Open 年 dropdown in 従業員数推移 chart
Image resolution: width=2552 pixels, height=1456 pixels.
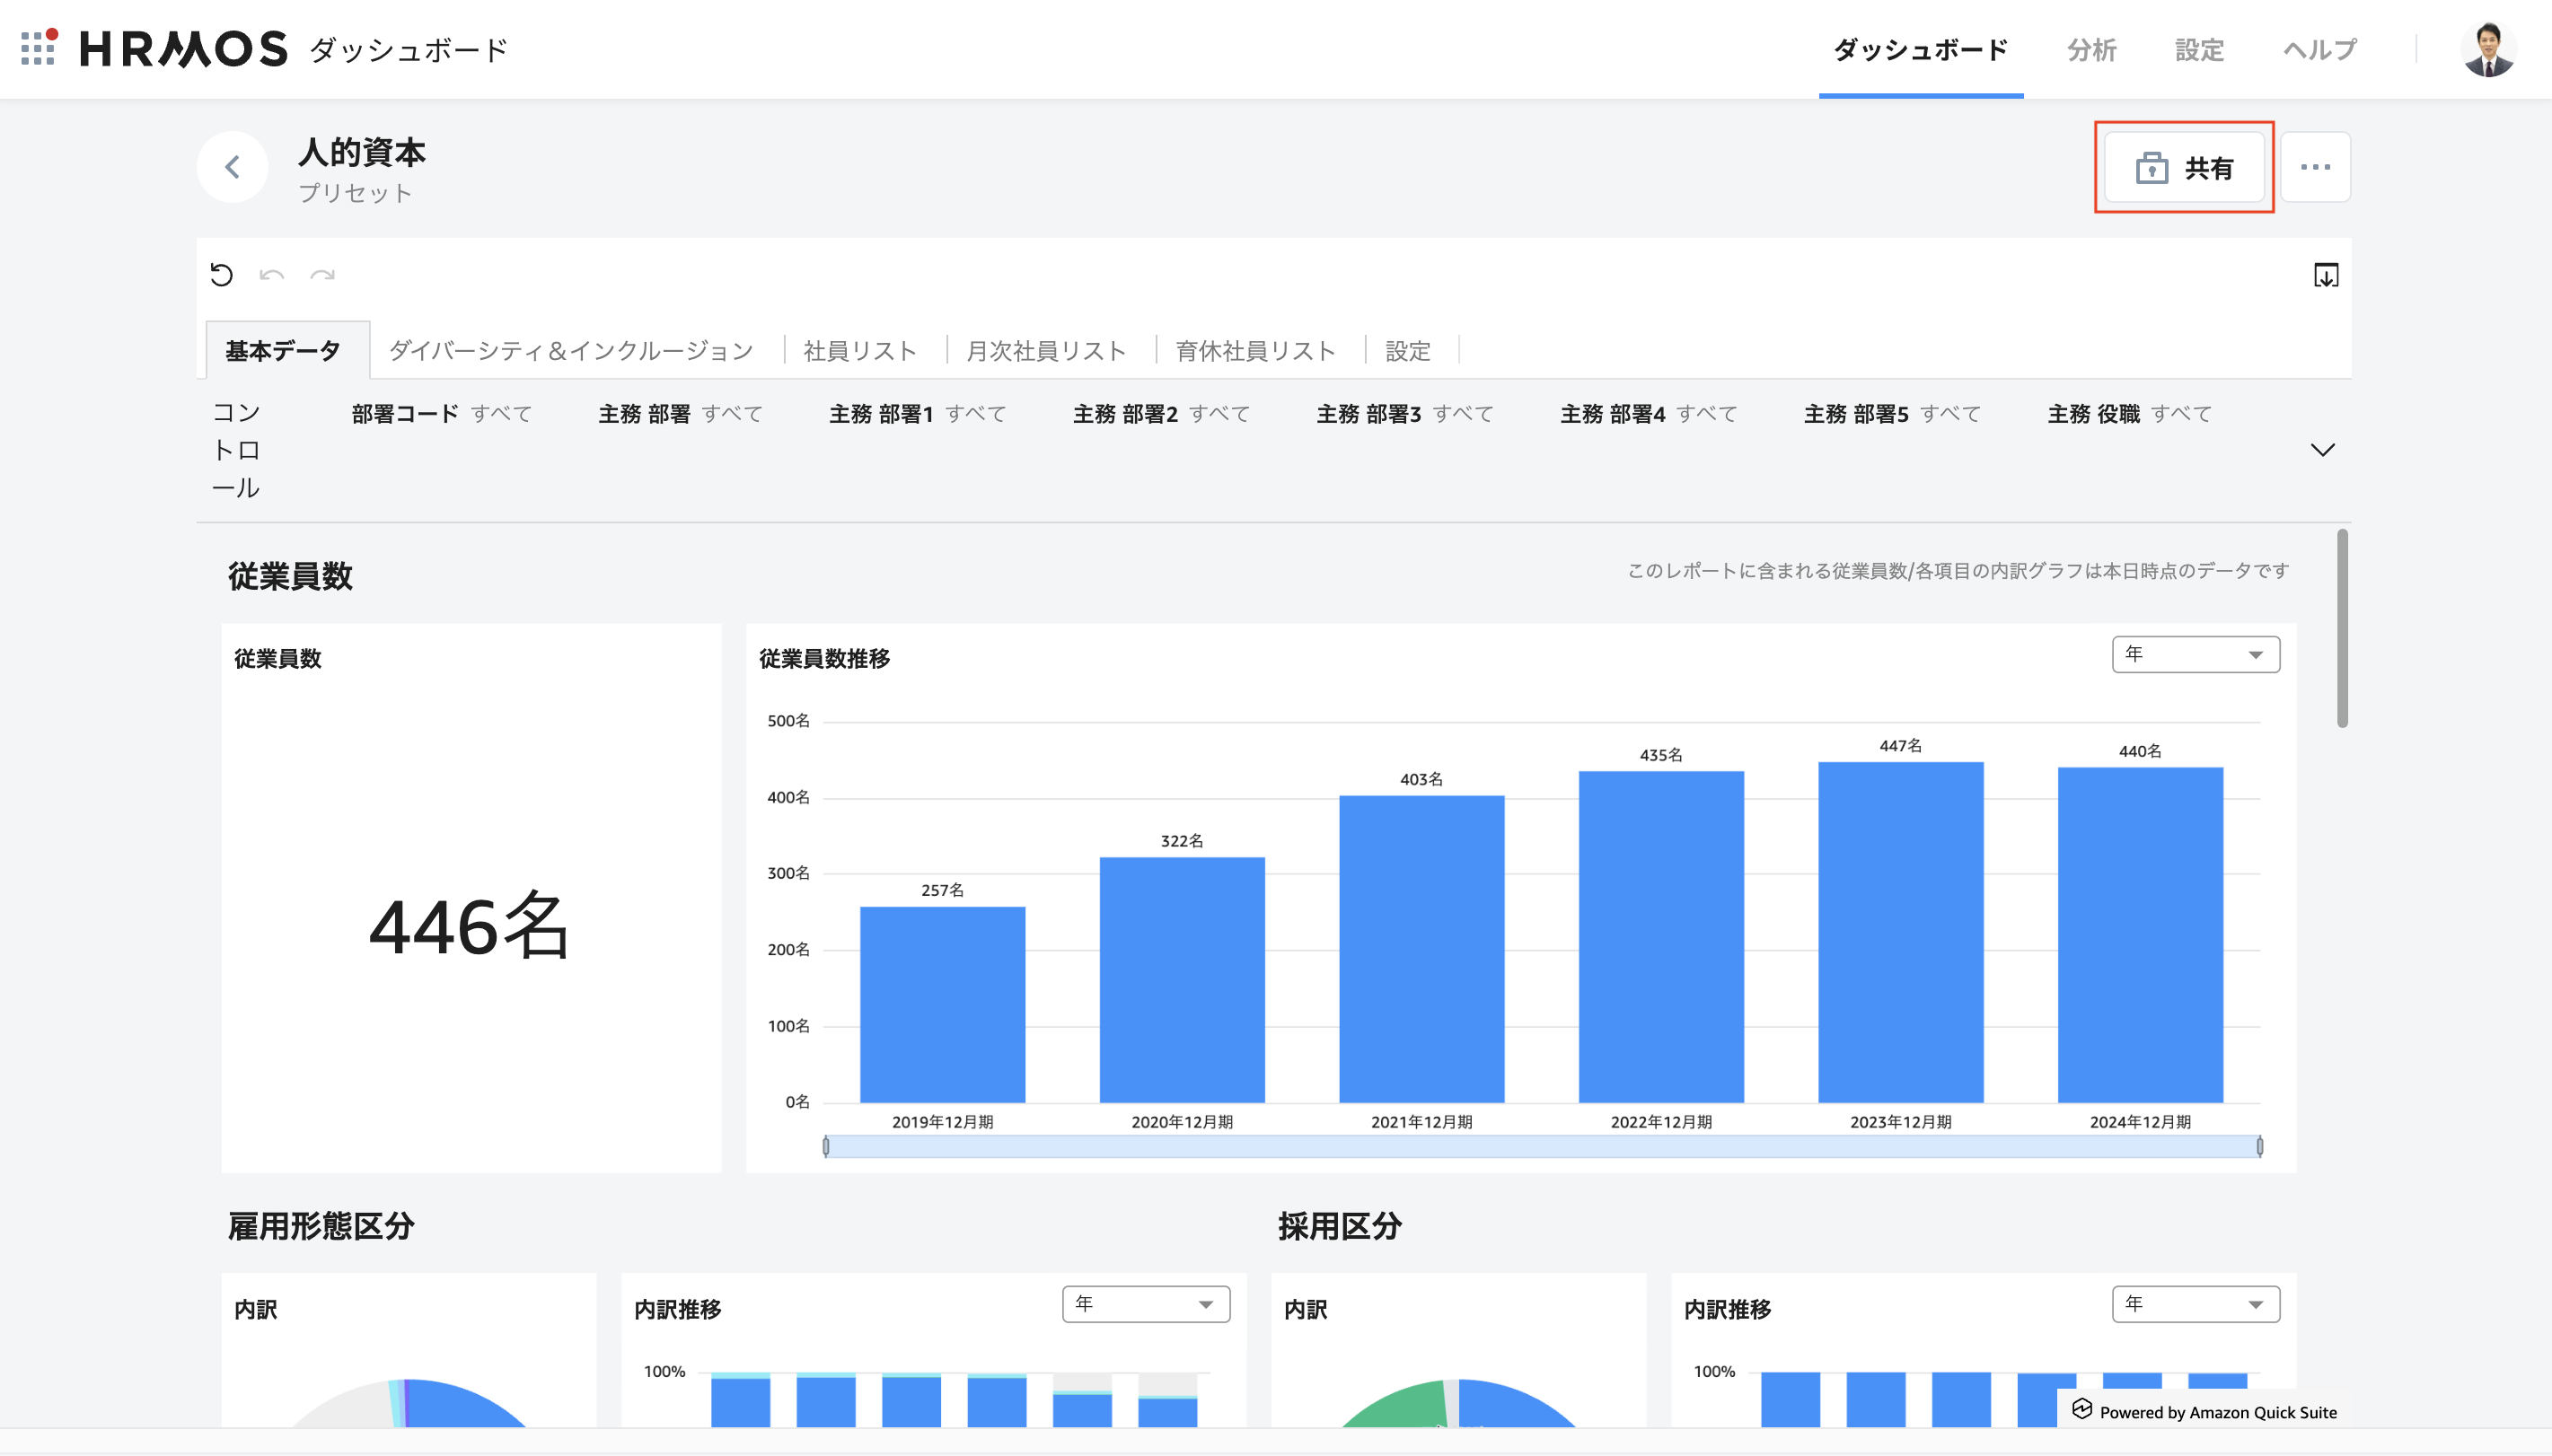(2195, 654)
